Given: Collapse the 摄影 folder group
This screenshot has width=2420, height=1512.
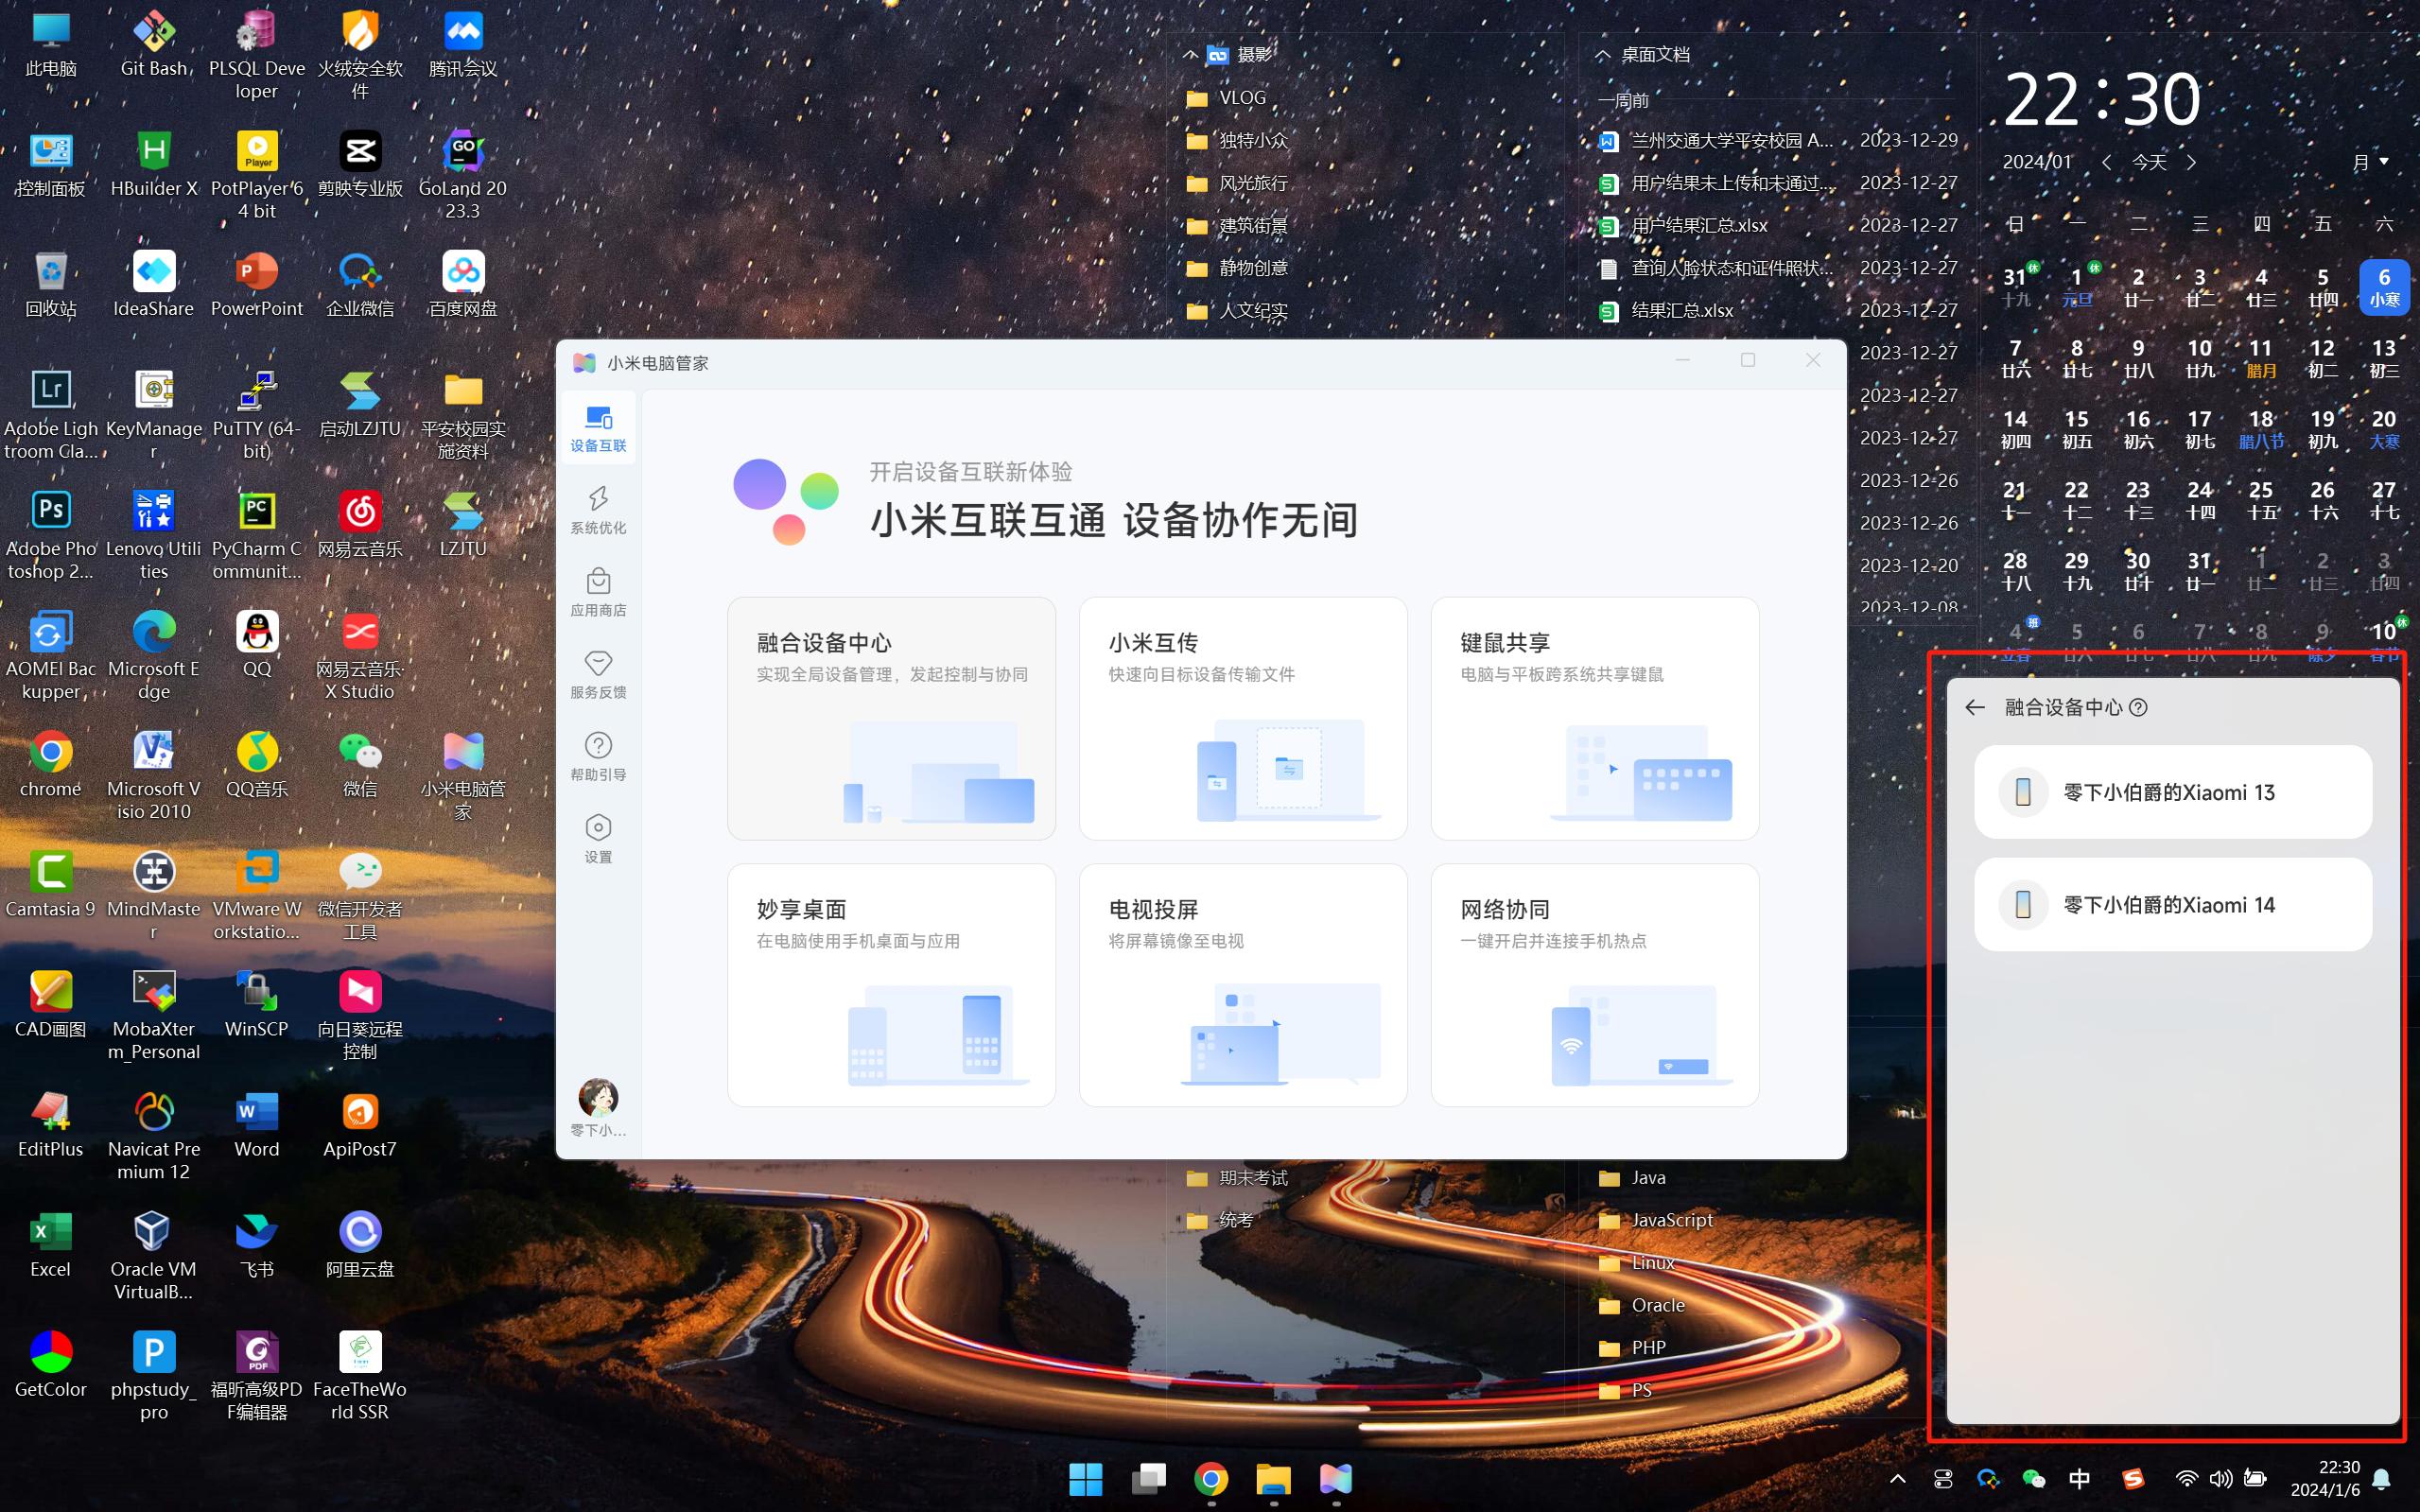Looking at the screenshot, I should point(1190,55).
